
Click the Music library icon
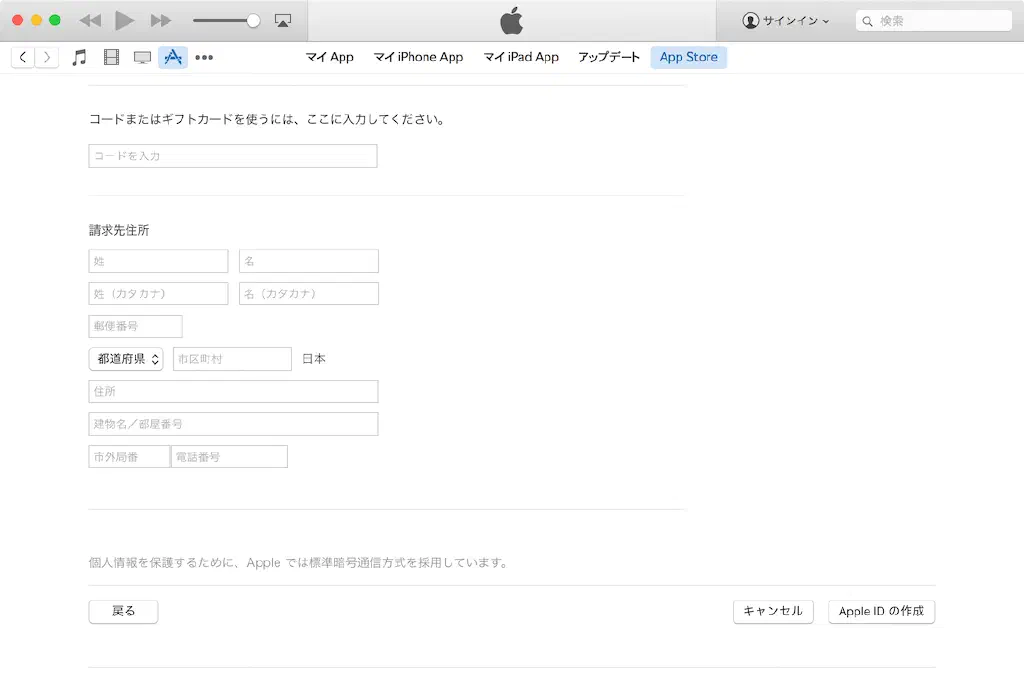pos(80,58)
